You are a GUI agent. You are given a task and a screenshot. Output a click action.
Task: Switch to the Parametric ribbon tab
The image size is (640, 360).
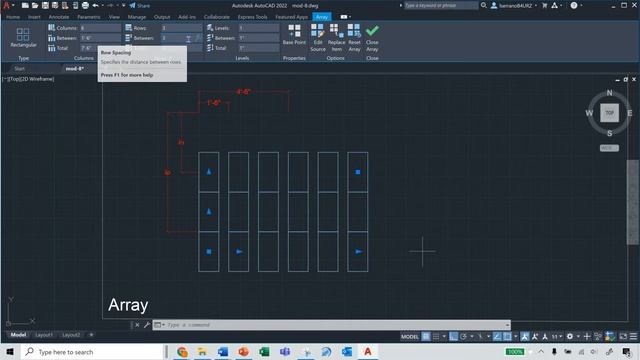click(89, 17)
